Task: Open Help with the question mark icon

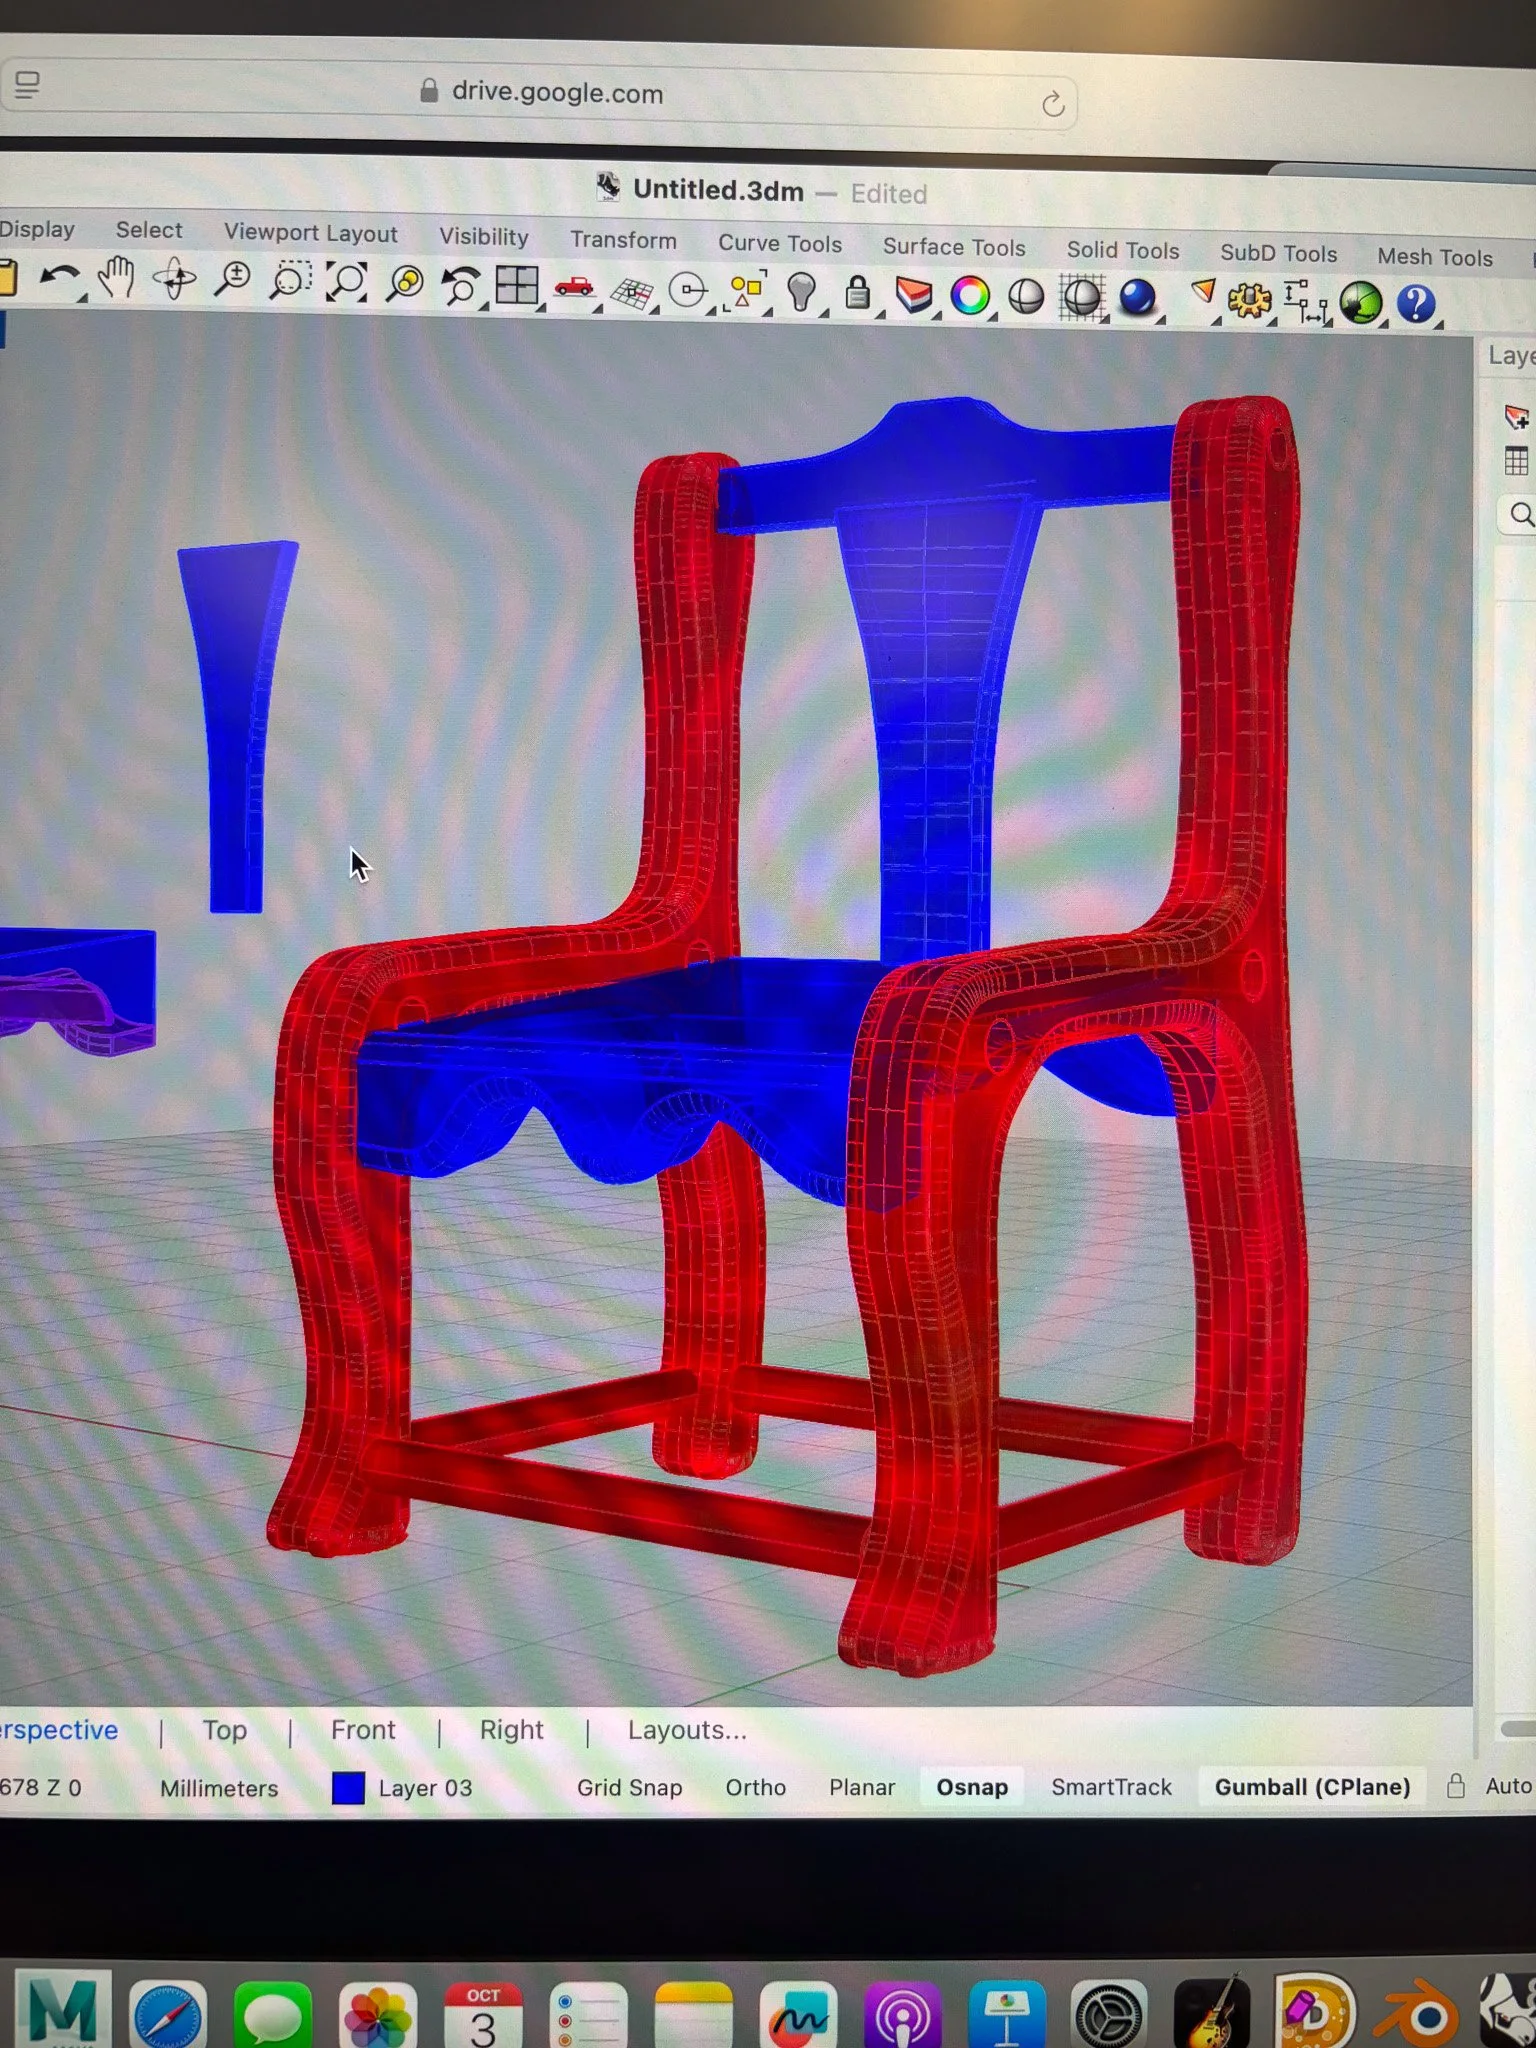Action: pyautogui.click(x=1416, y=304)
